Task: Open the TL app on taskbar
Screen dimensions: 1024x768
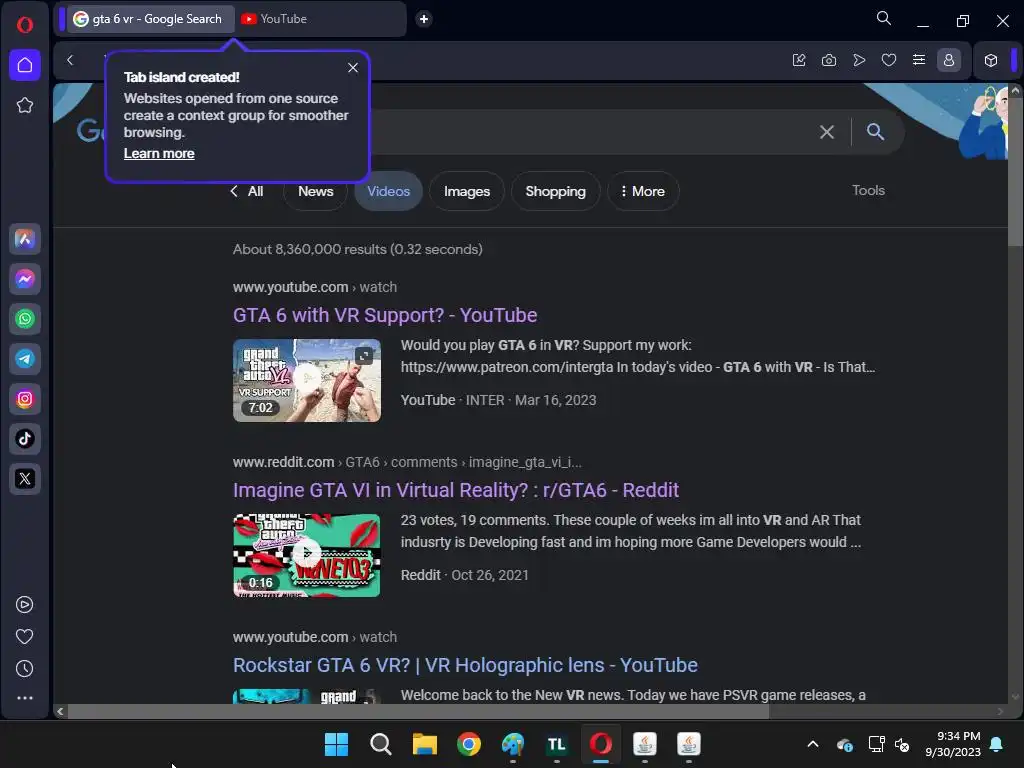Action: [x=556, y=744]
